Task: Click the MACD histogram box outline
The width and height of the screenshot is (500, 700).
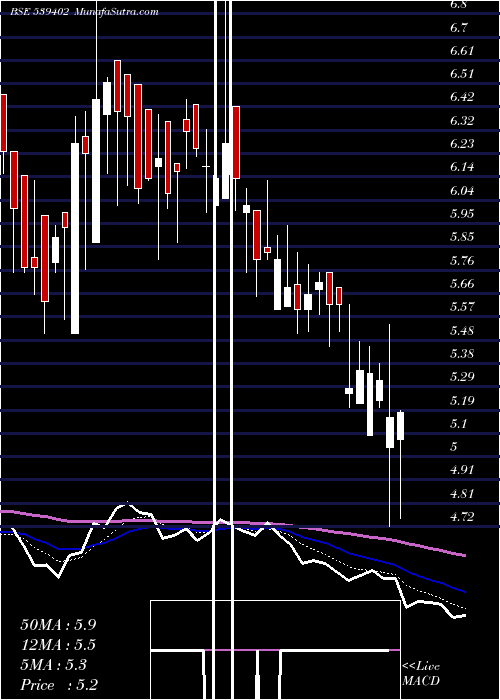Action: [x=275, y=650]
